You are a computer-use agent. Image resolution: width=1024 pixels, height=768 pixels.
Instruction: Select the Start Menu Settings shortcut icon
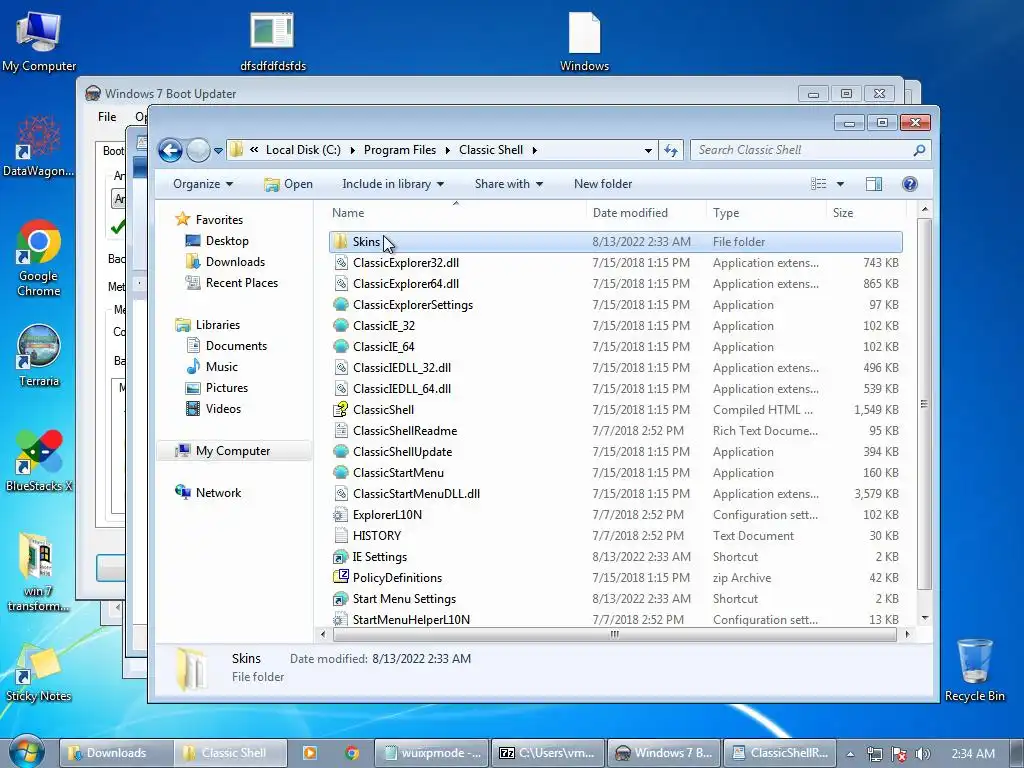point(340,599)
